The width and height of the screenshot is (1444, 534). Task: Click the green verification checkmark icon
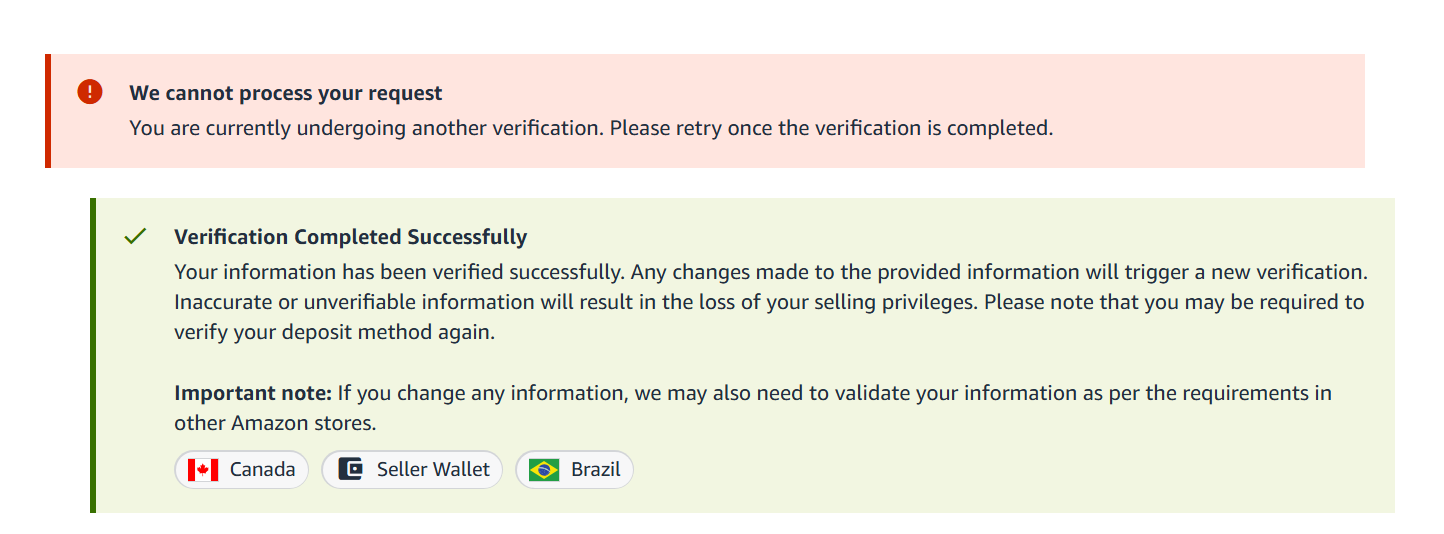click(135, 236)
